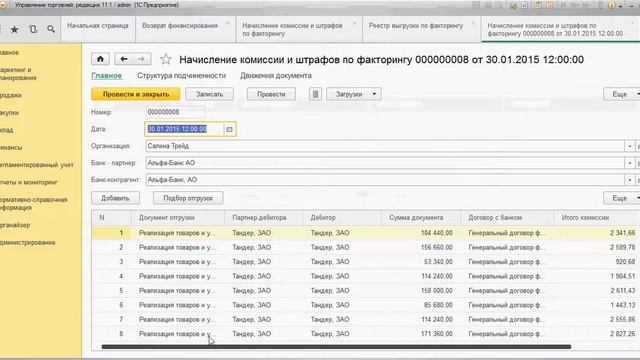Click the Организация field Сапина Трейд
640x360 pixels.
(x=385, y=146)
